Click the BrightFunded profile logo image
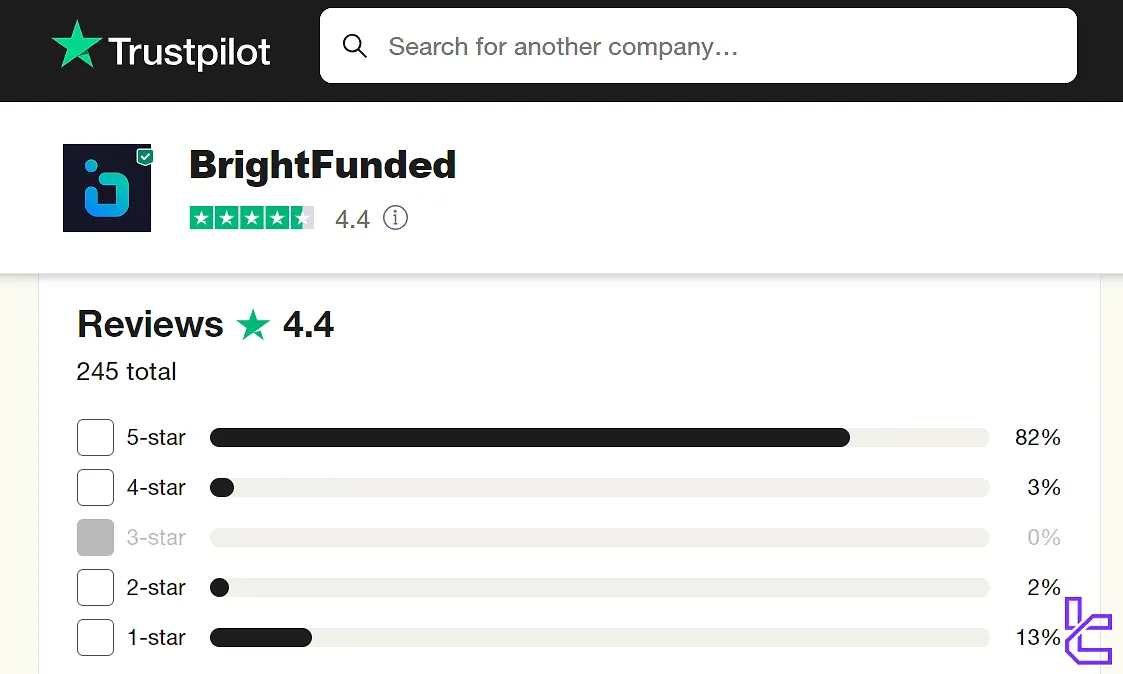 point(106,188)
